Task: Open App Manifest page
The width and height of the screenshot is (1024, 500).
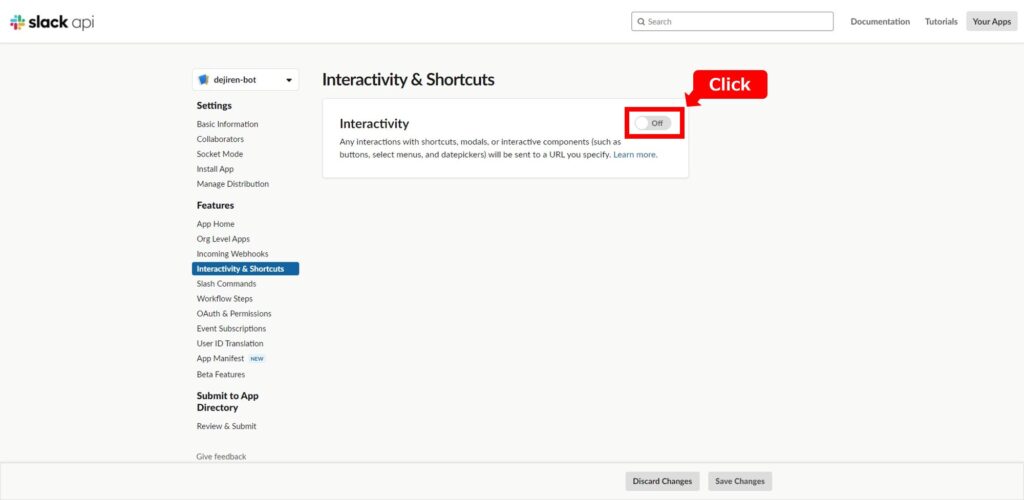Action: point(220,358)
